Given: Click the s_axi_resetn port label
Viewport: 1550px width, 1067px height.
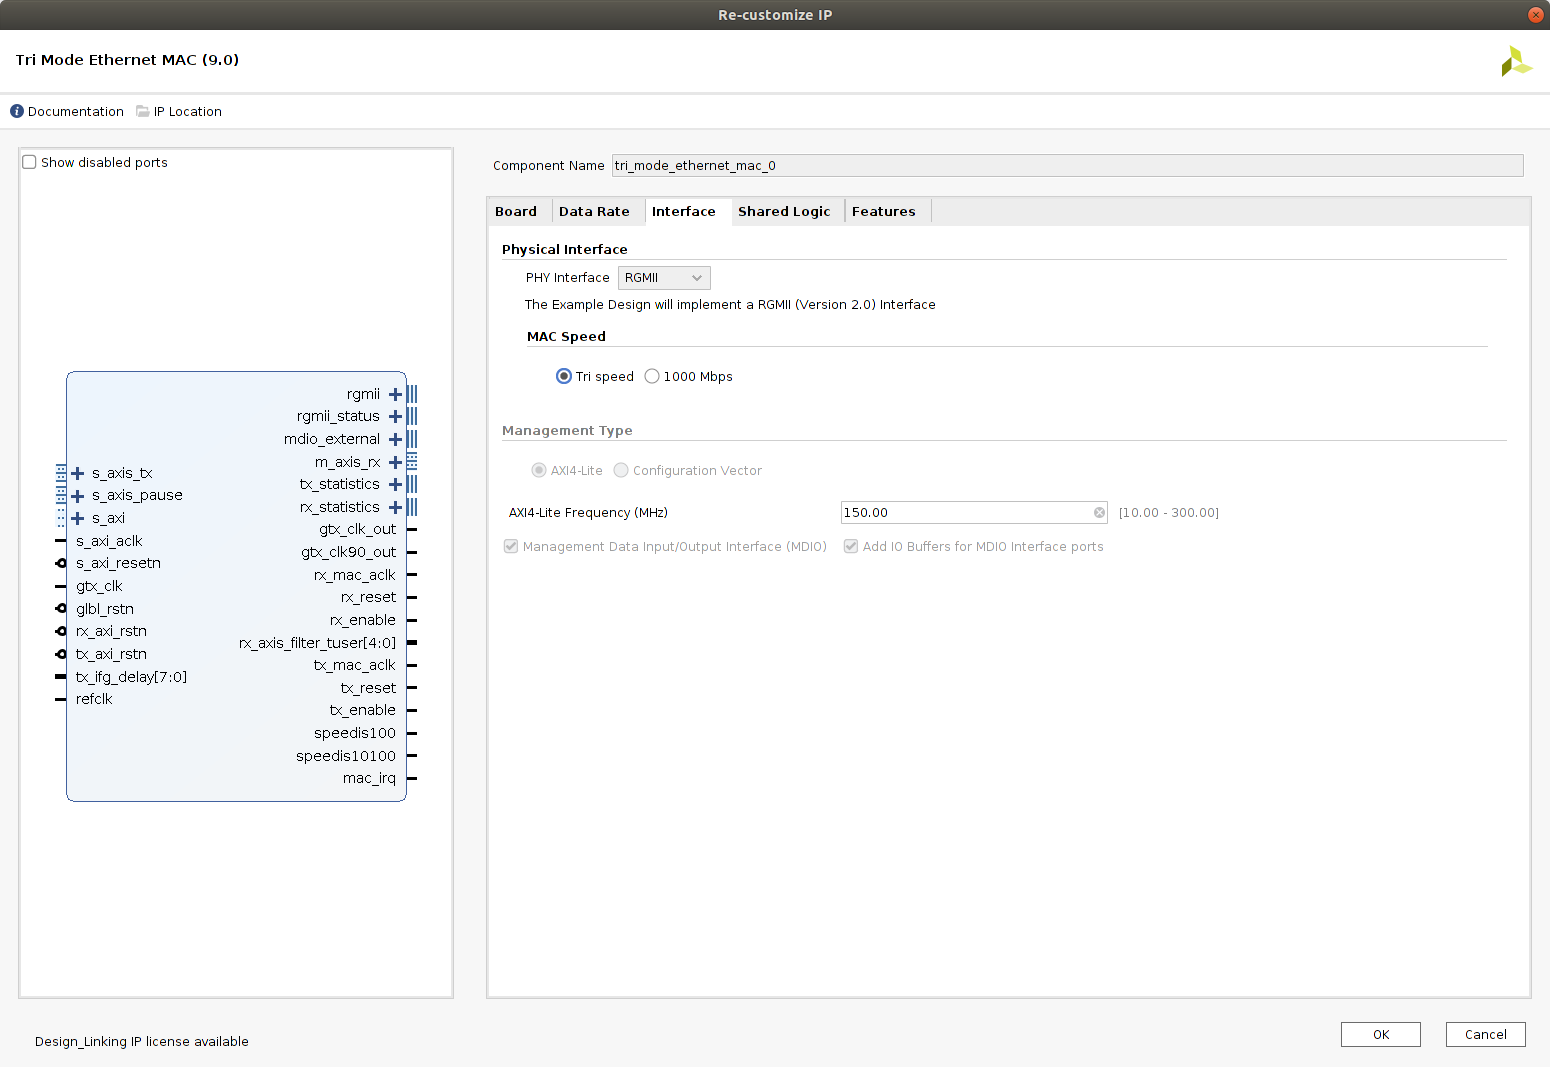Looking at the screenshot, I should pyautogui.click(x=118, y=564).
